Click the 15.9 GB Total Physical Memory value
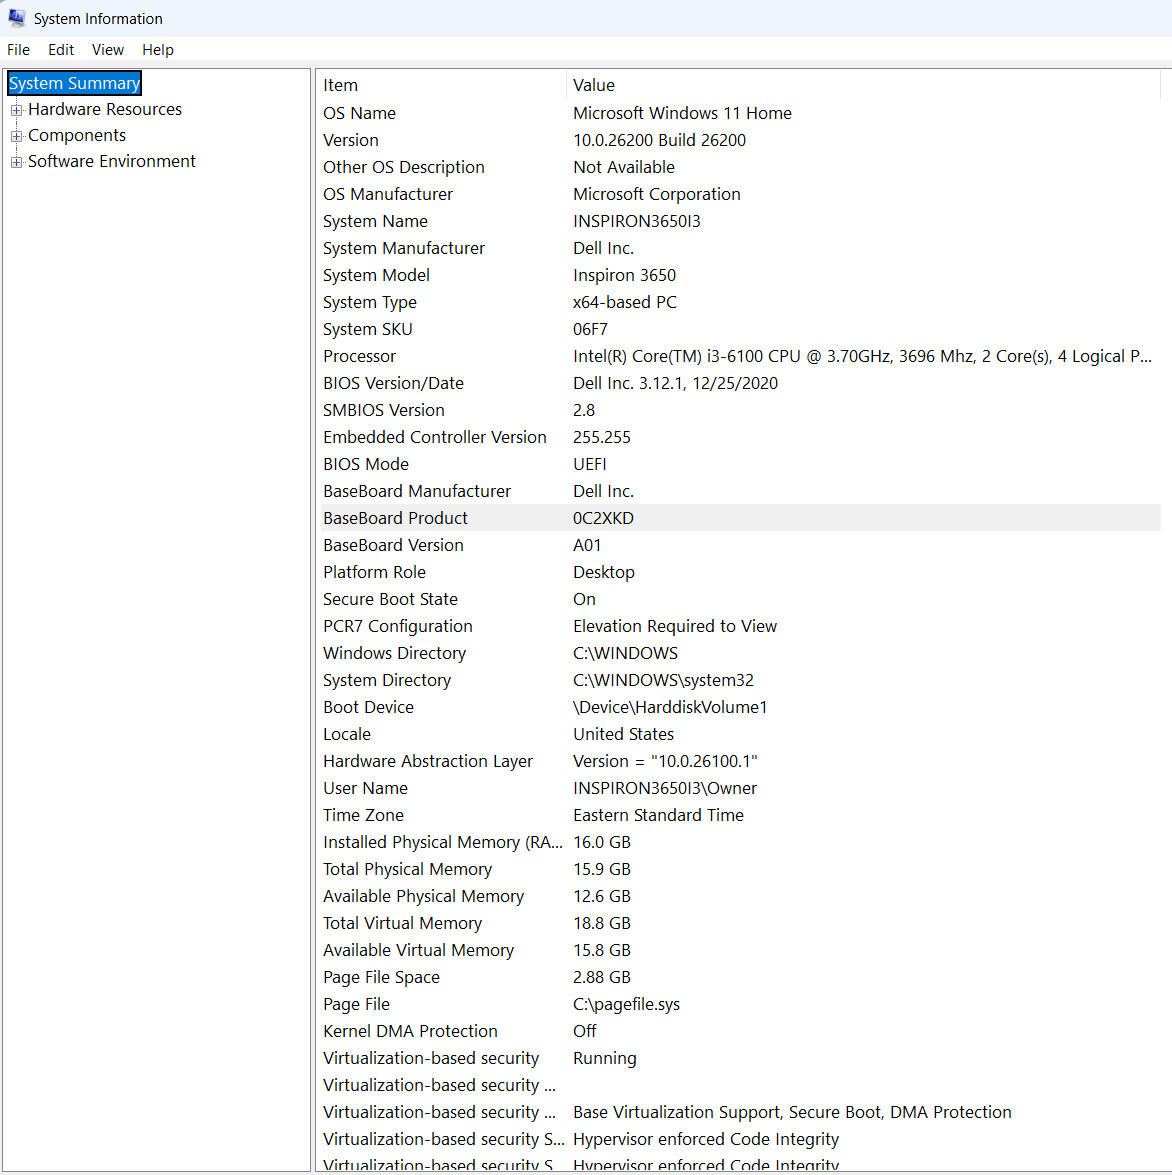1172x1175 pixels. click(x=602, y=869)
